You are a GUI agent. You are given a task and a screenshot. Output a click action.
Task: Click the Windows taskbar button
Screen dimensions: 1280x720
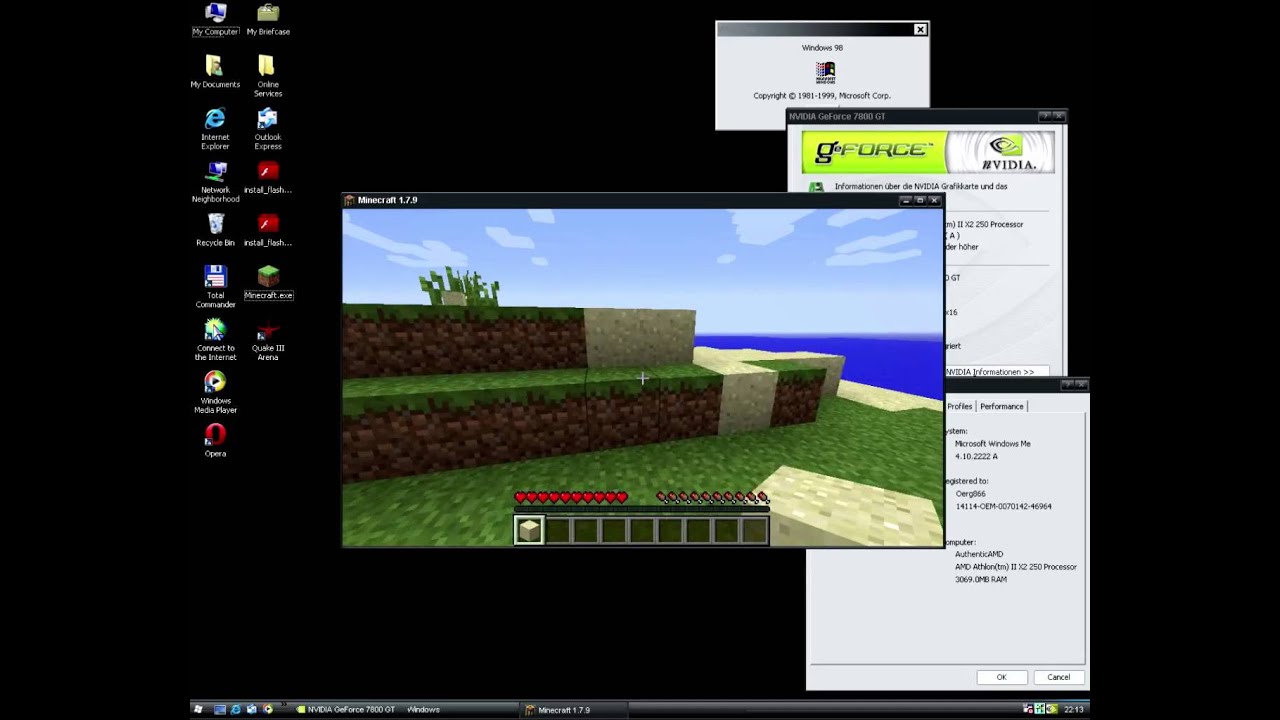tap(423, 709)
